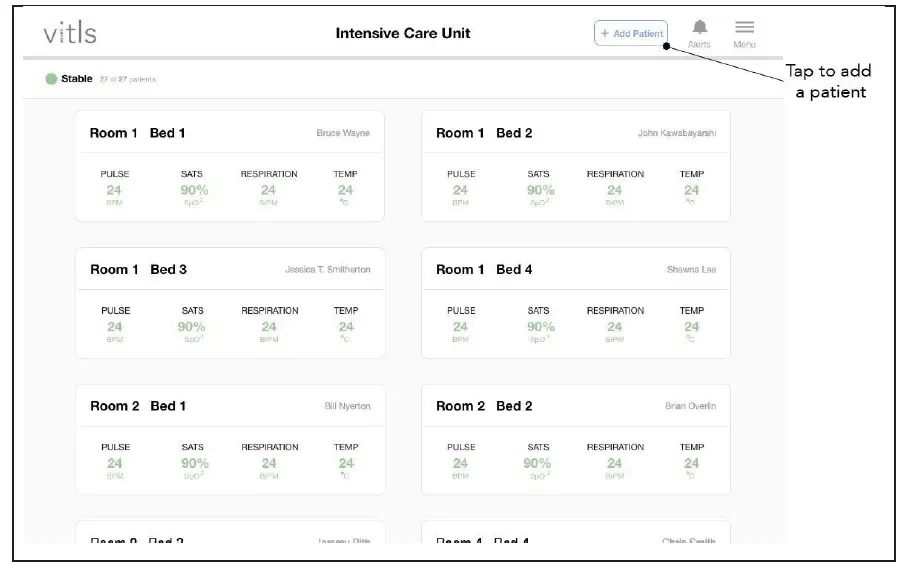Image resolution: width=903 pixels, height=571 pixels.
Task: Click TEMP reading in Room 1 Bed 4
Action: coord(692,326)
